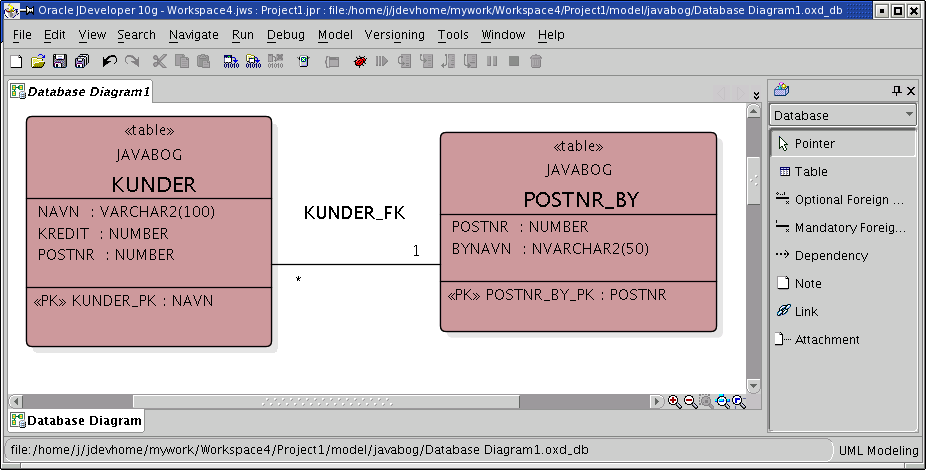This screenshot has height=470, width=926.
Task: Click the KUNDER_FK relationship label
Action: point(354,213)
